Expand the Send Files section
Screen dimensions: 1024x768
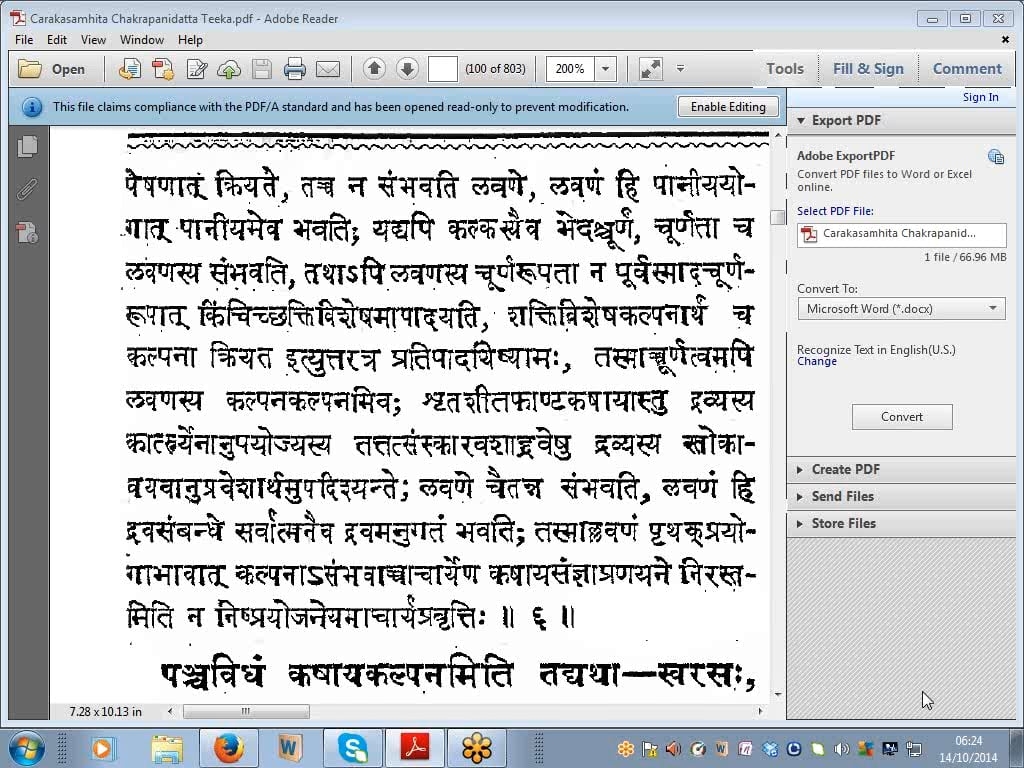[x=842, y=496]
